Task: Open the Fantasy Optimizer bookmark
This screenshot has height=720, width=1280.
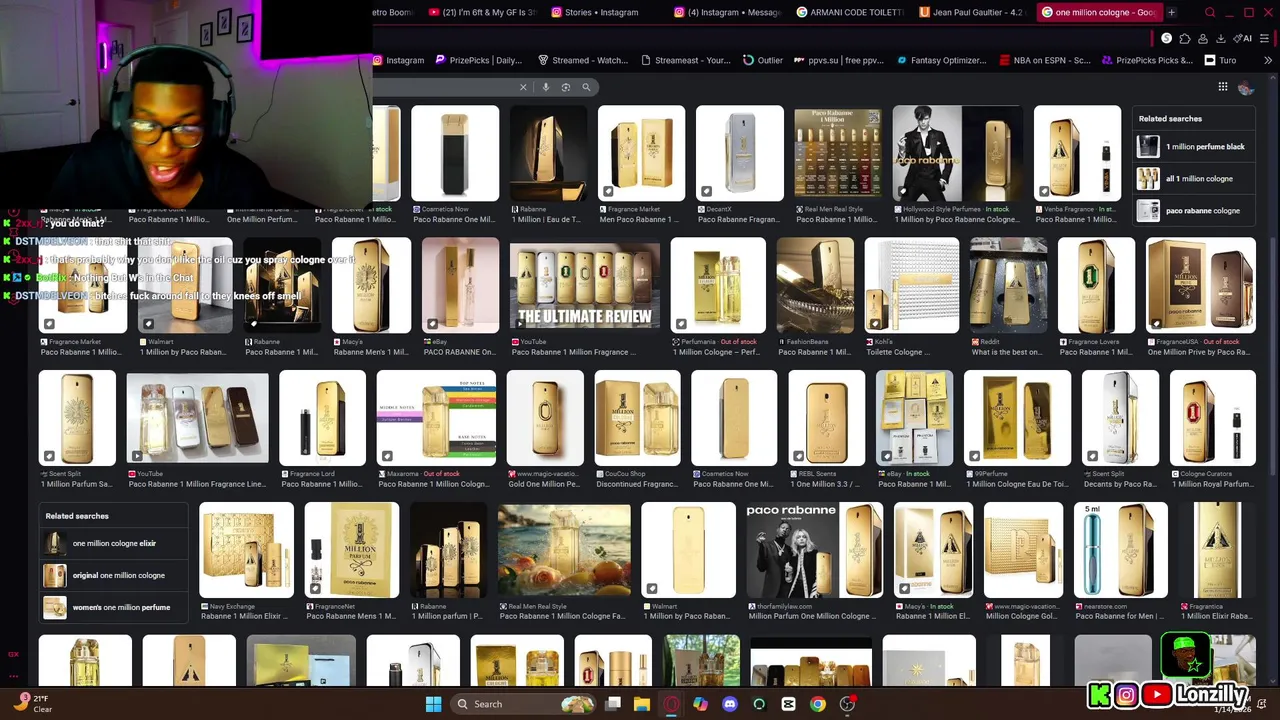Action: tap(942, 60)
